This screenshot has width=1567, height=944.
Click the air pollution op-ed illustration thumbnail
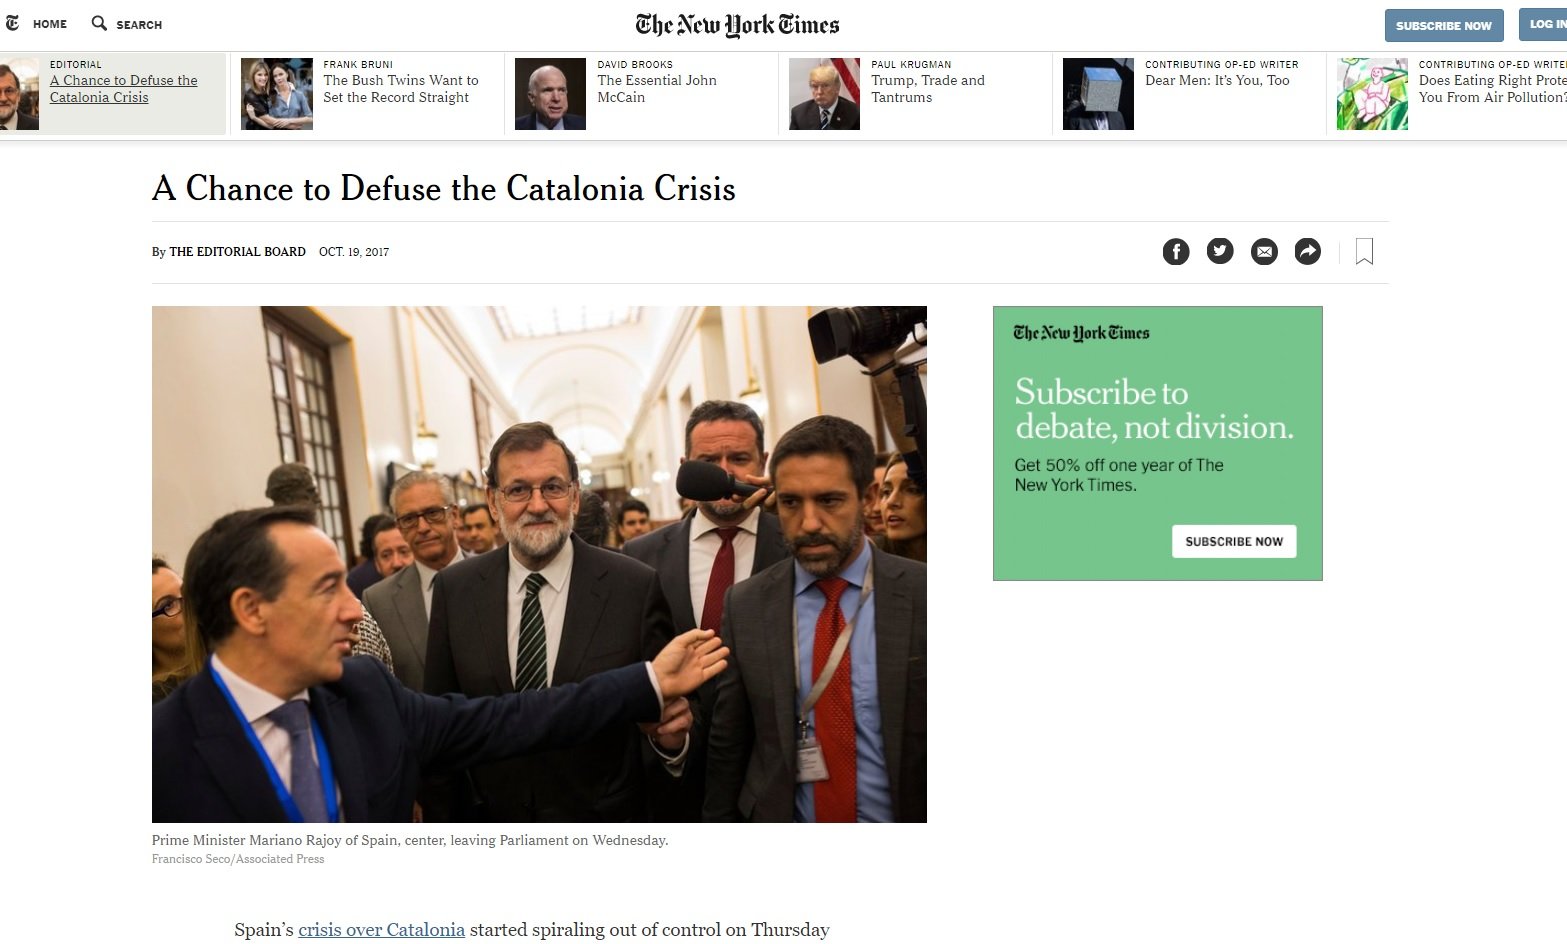pyautogui.click(x=1372, y=94)
